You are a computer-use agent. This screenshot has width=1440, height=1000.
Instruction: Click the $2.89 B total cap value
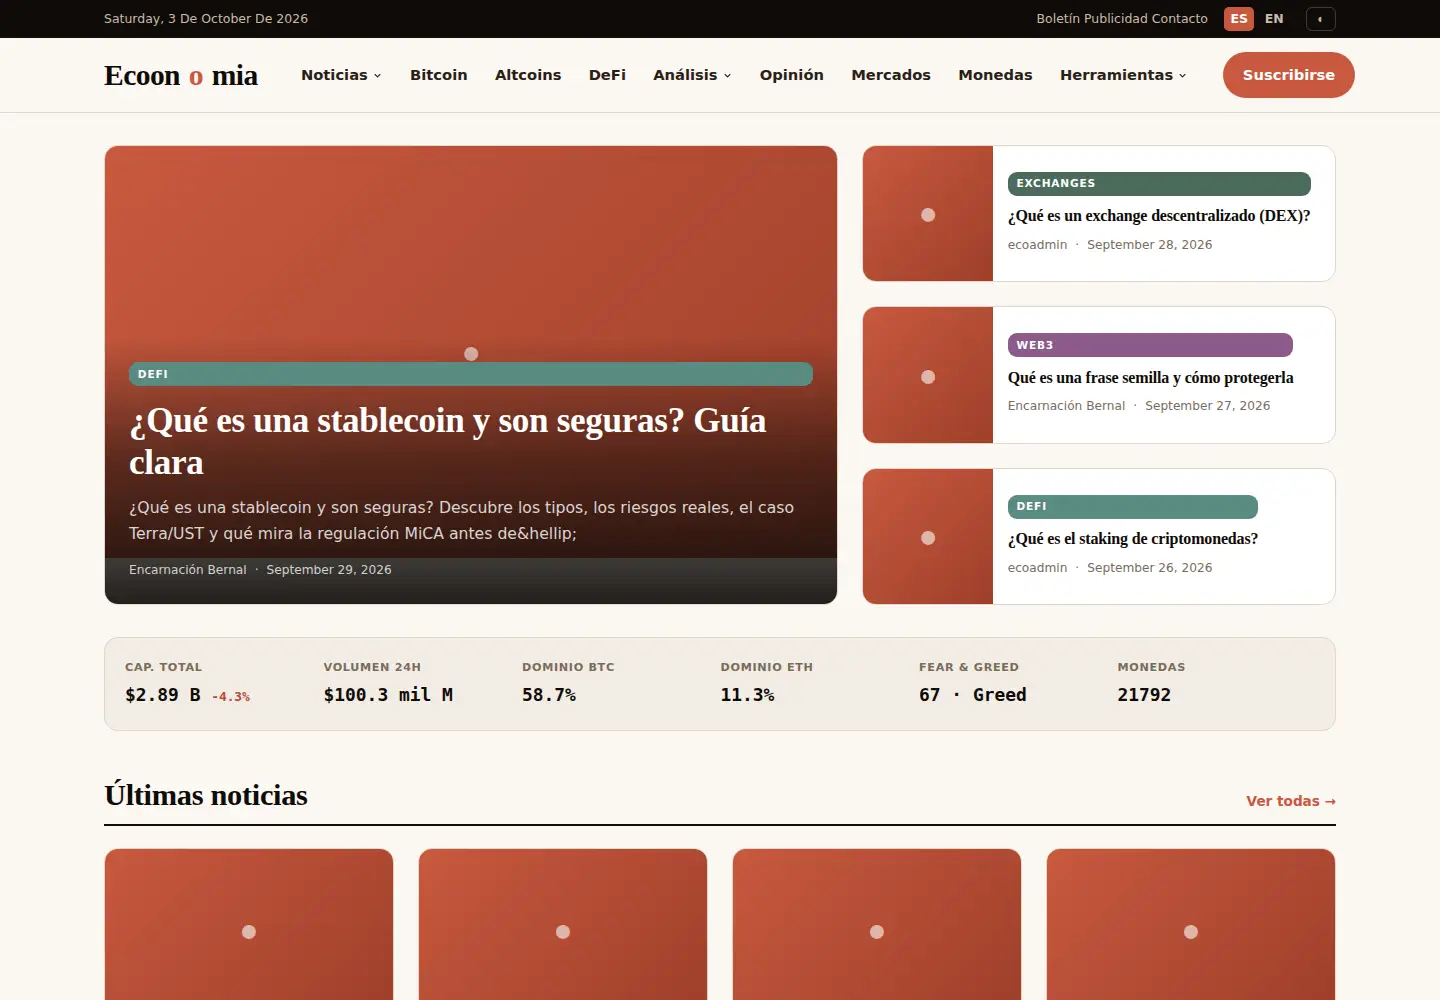(x=162, y=695)
